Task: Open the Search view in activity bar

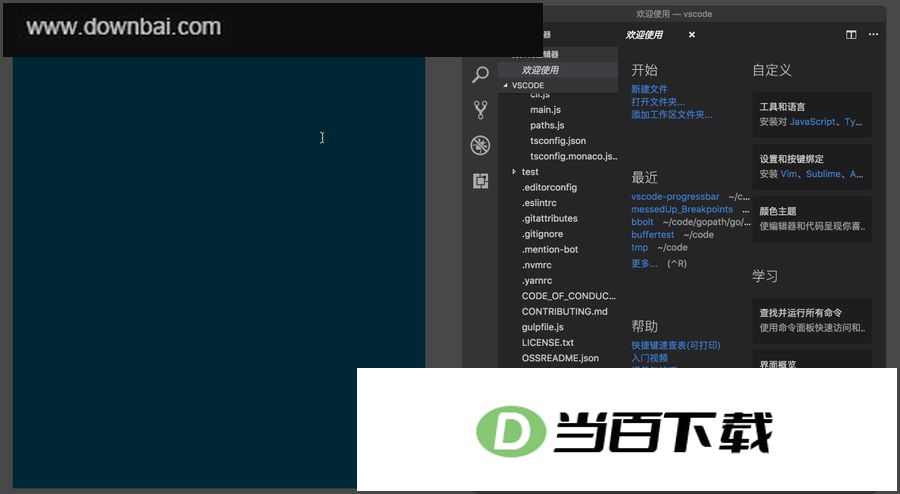Action: point(480,74)
